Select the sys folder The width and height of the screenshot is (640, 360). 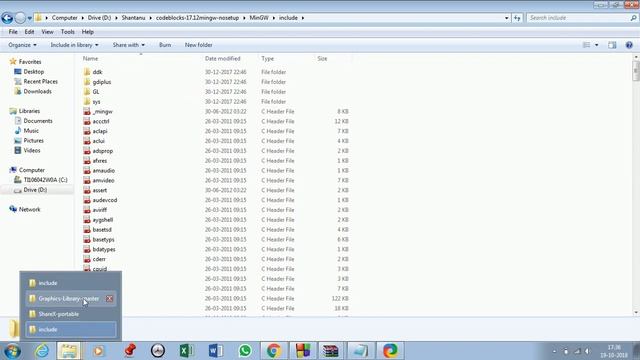96,102
